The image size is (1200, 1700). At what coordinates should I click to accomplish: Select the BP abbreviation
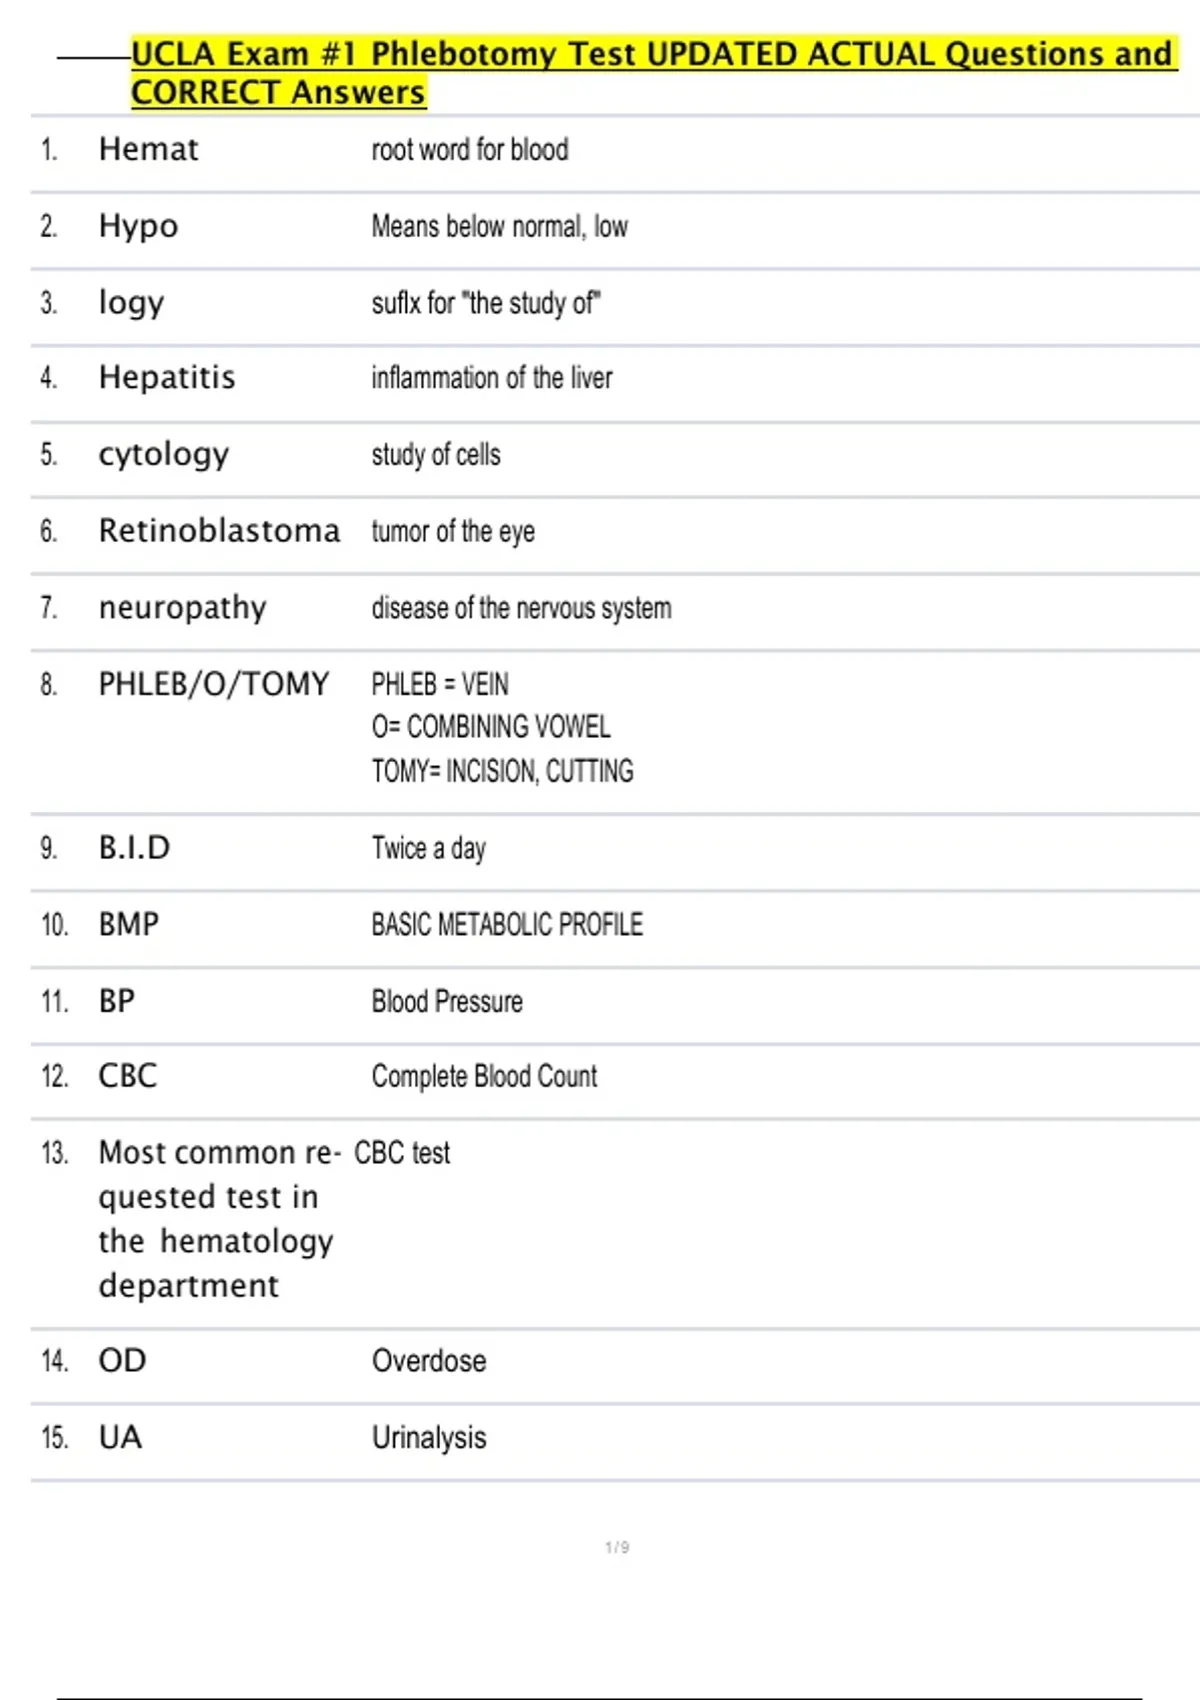[117, 1001]
